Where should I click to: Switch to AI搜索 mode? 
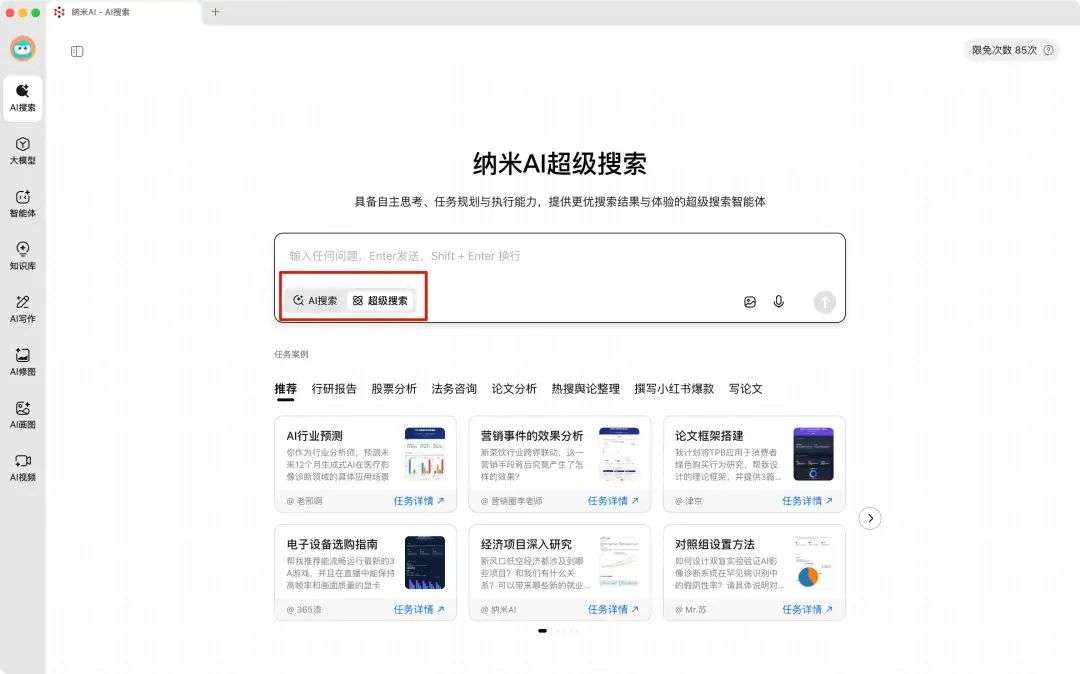pos(315,301)
